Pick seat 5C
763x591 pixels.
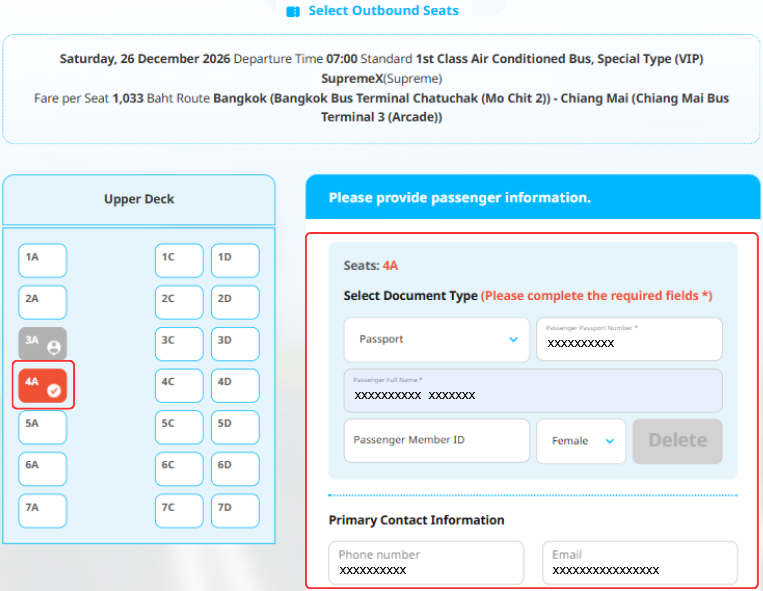pyautogui.click(x=179, y=427)
